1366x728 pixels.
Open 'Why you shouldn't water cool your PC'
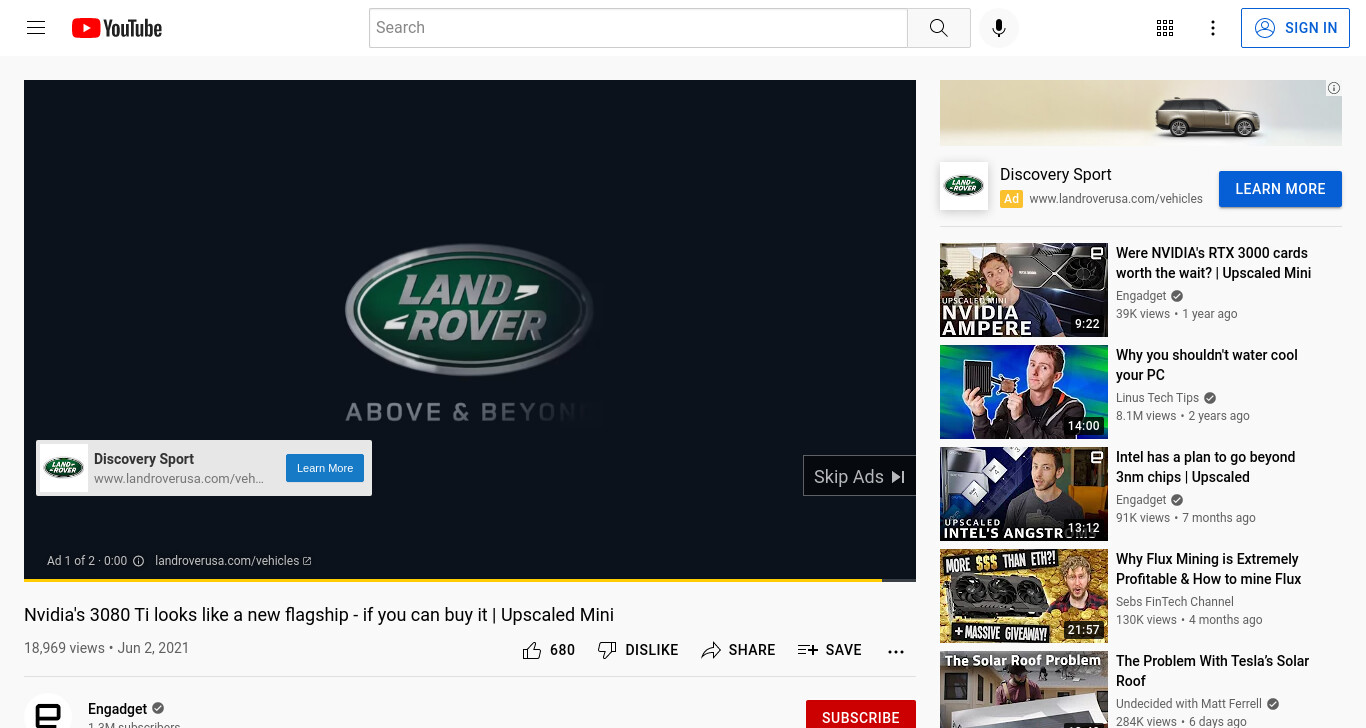[1207, 365]
